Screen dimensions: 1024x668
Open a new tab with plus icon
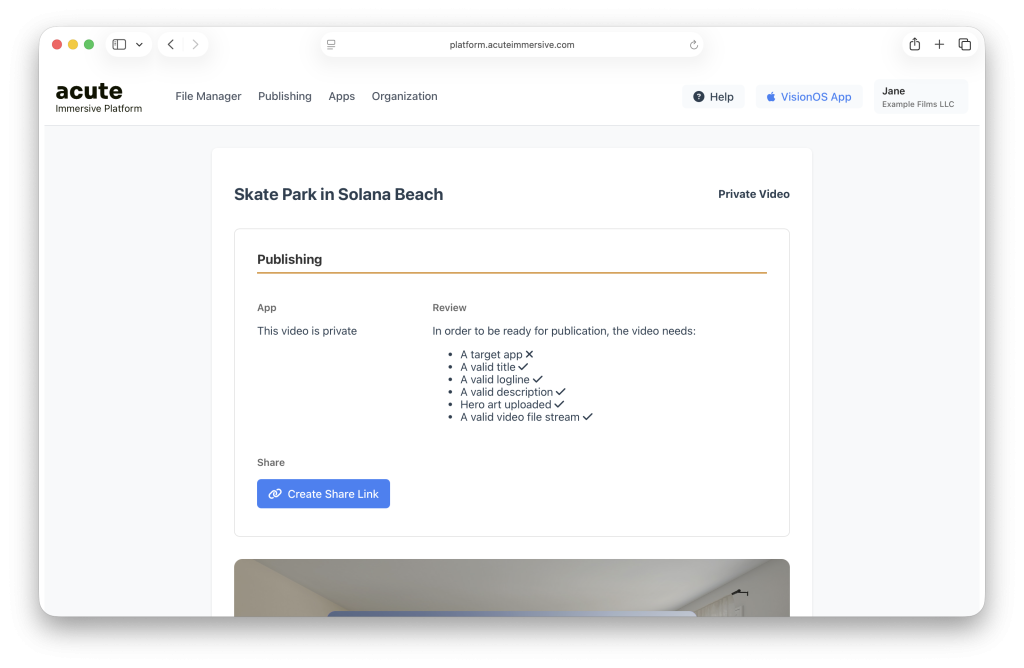[x=939, y=45]
